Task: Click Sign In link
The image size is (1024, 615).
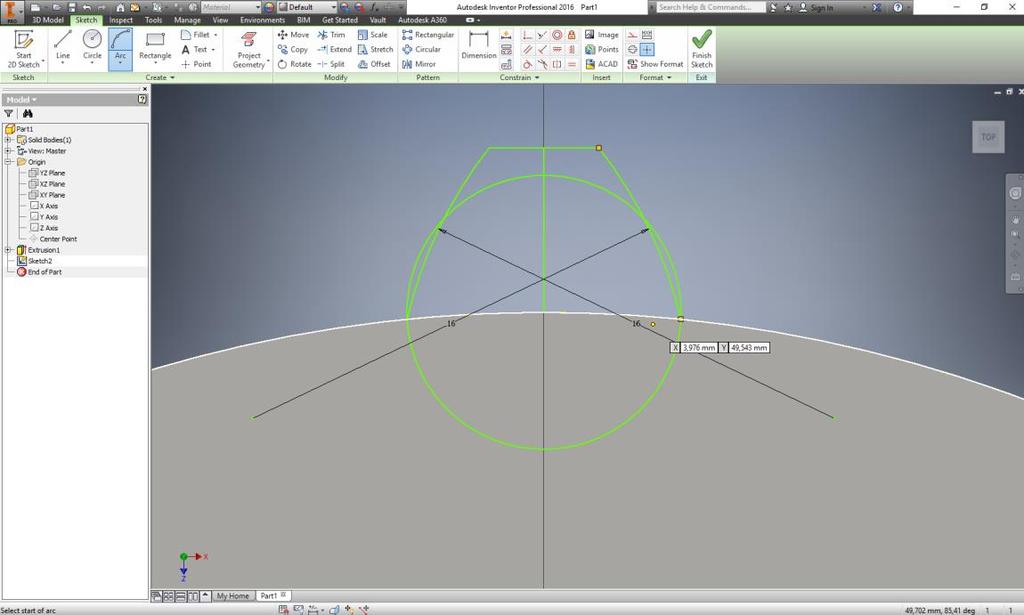Action: coord(821,7)
